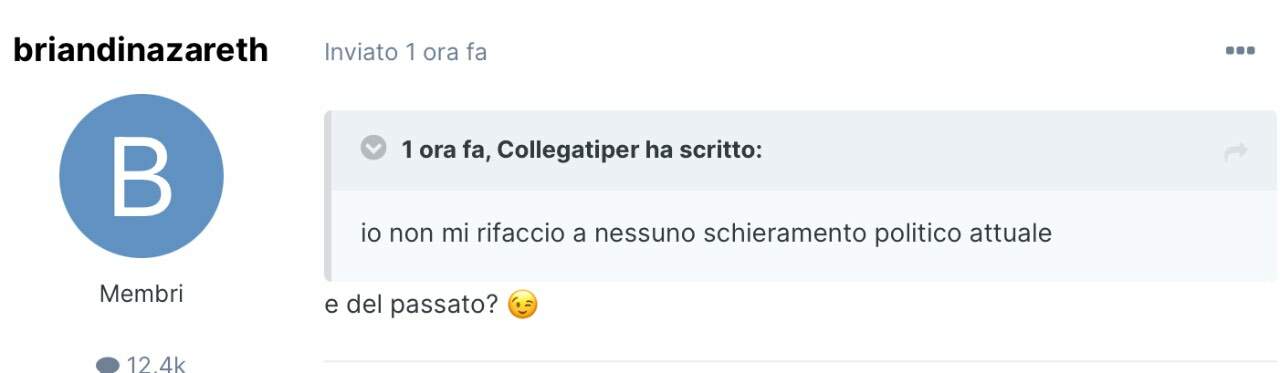Click the '12.4k' post count number
The height and width of the screenshot is (373, 1280).
coord(156,365)
